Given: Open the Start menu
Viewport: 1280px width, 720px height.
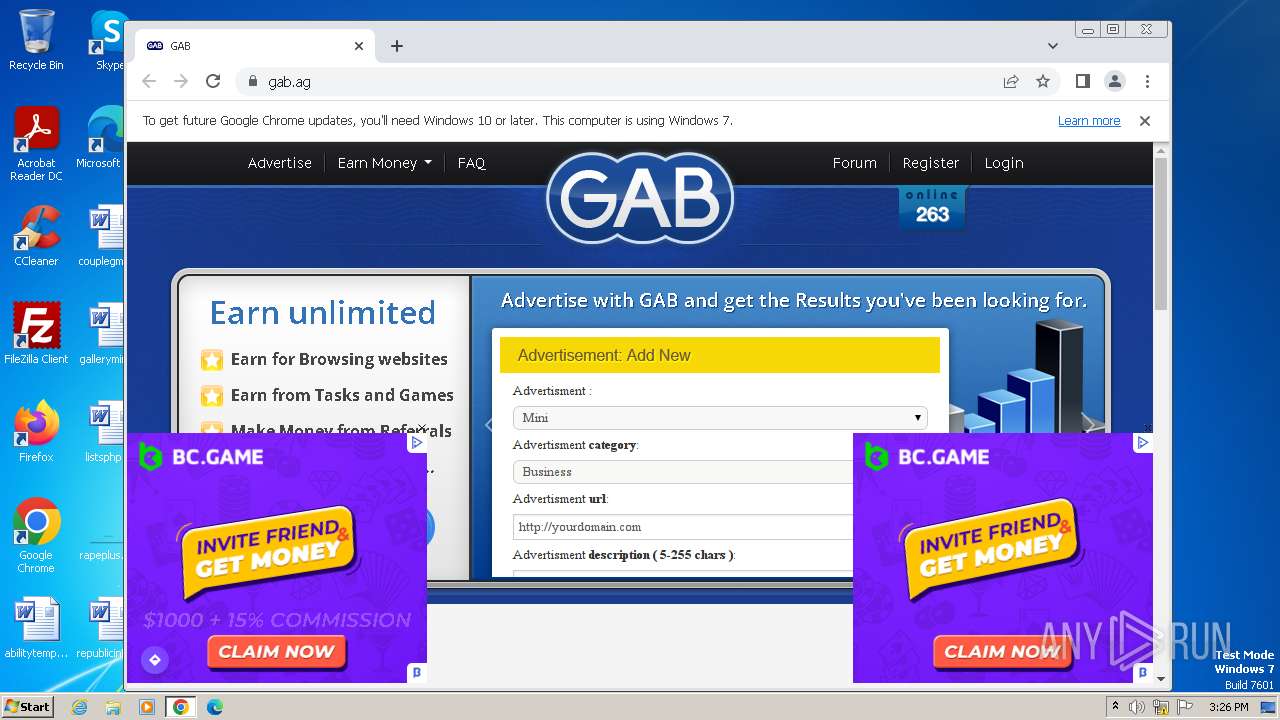Looking at the screenshot, I should (x=28, y=707).
